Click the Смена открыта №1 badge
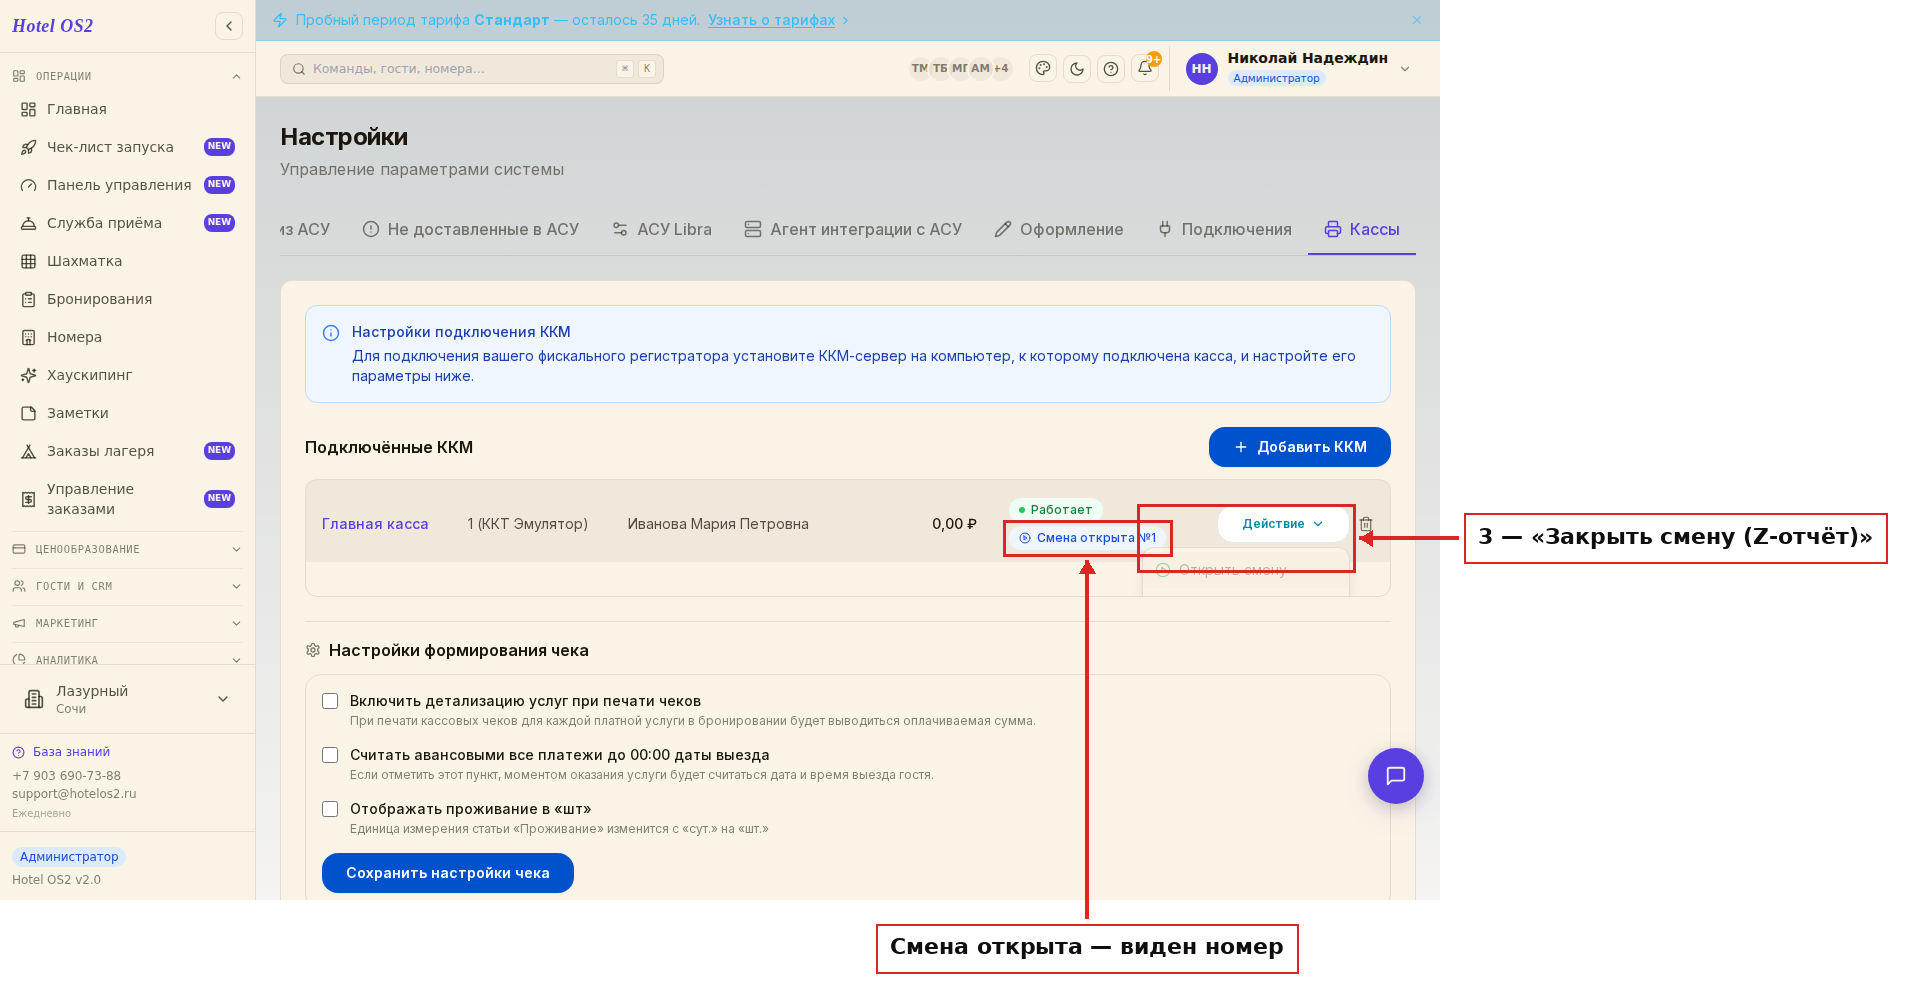The image size is (1911, 997). click(1088, 538)
